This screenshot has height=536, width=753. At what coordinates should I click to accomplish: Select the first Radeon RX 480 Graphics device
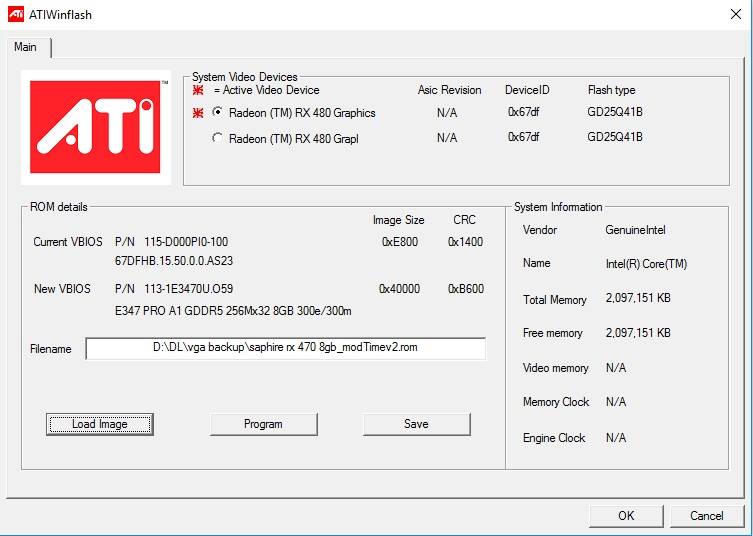pos(218,113)
